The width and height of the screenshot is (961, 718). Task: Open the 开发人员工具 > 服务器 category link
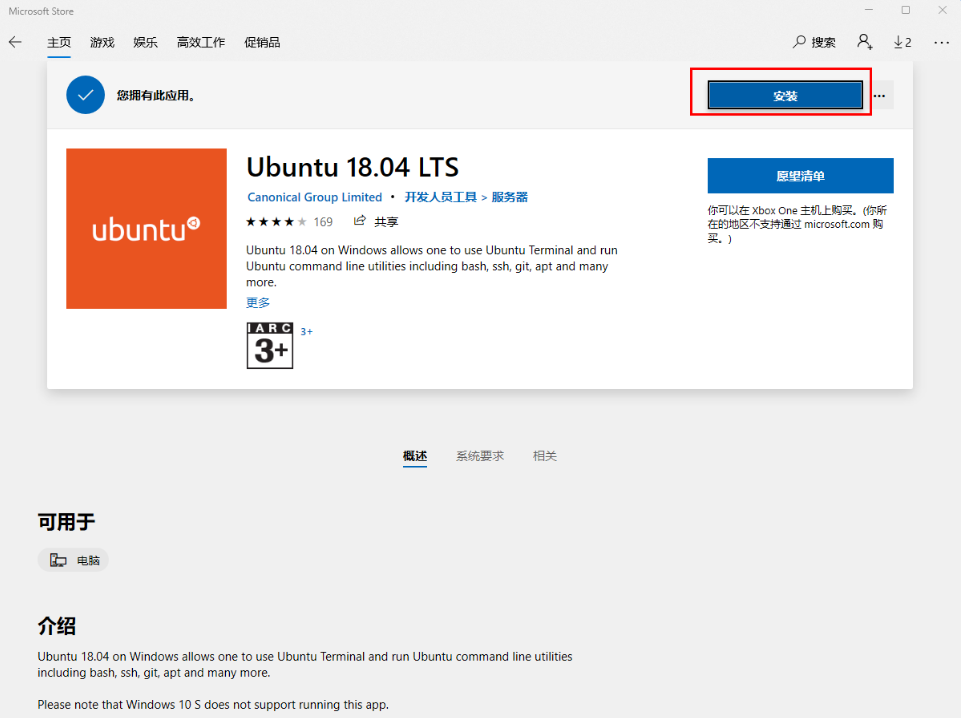point(466,197)
